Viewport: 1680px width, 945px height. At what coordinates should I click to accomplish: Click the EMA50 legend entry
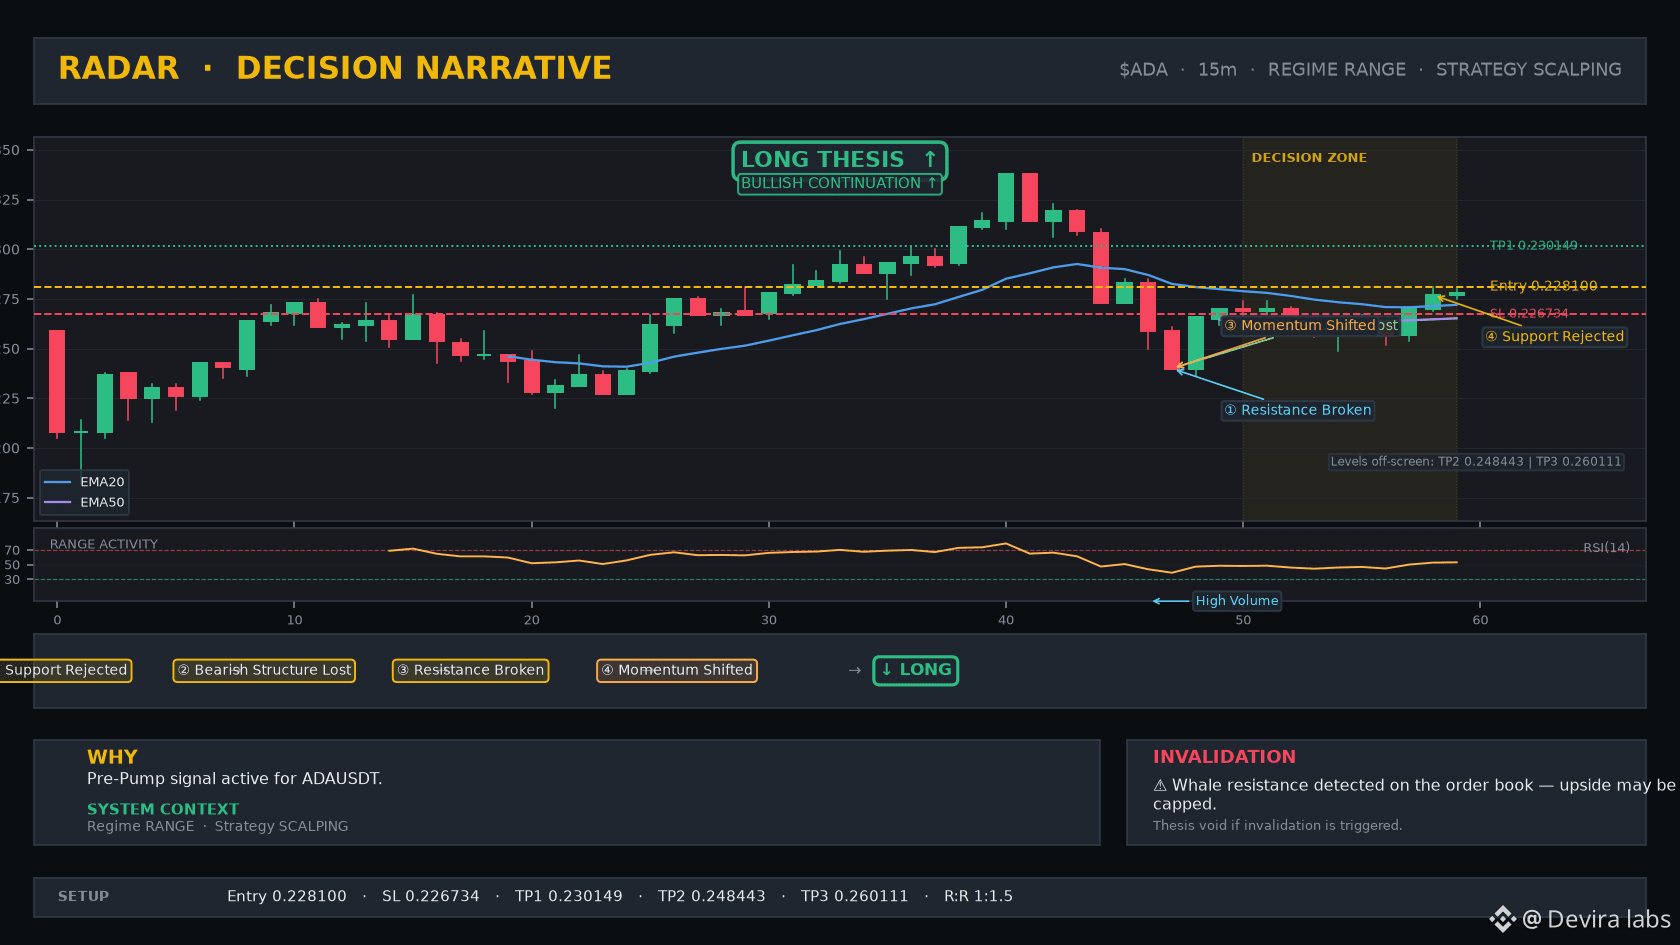point(85,503)
